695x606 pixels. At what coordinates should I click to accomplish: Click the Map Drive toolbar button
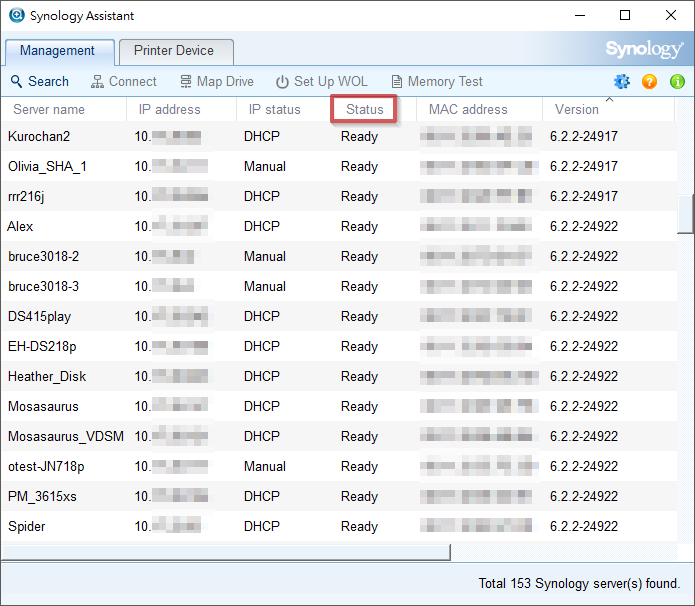[217, 82]
